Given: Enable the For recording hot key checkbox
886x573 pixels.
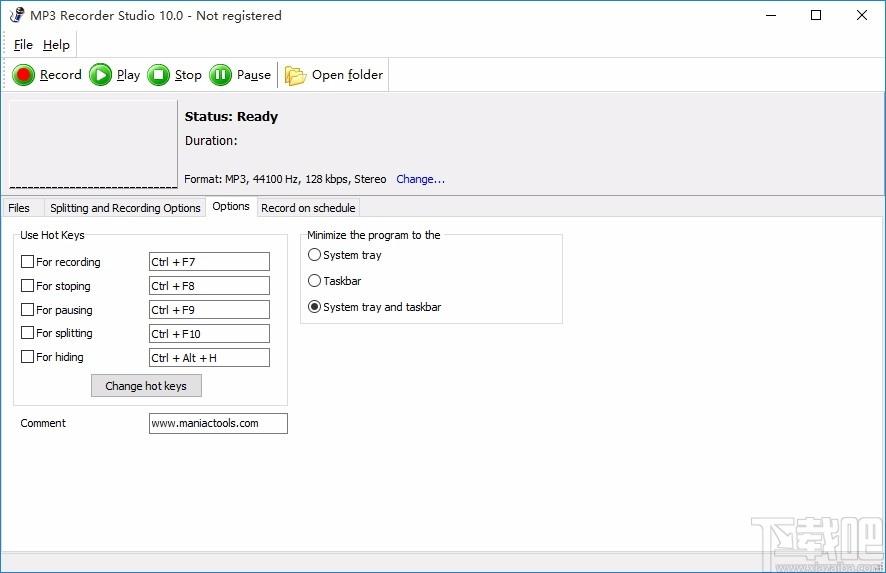Looking at the screenshot, I should point(27,262).
